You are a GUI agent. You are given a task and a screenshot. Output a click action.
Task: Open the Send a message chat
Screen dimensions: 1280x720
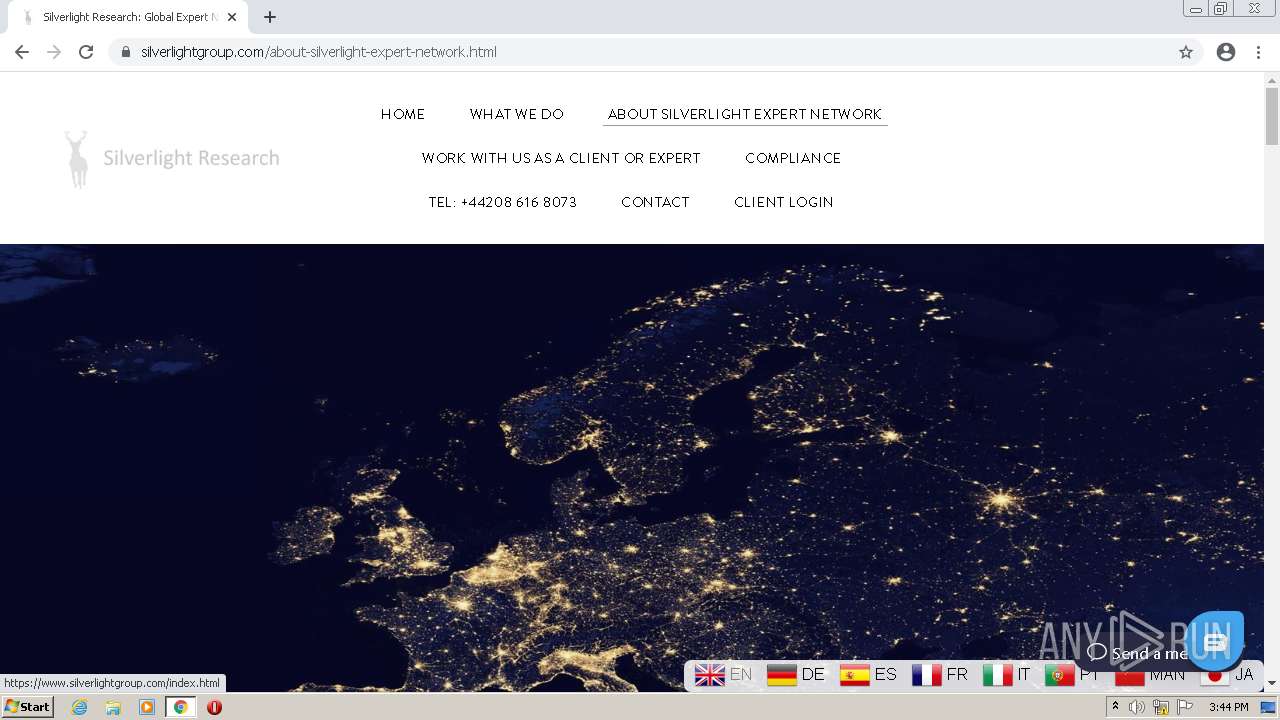(x=1137, y=653)
